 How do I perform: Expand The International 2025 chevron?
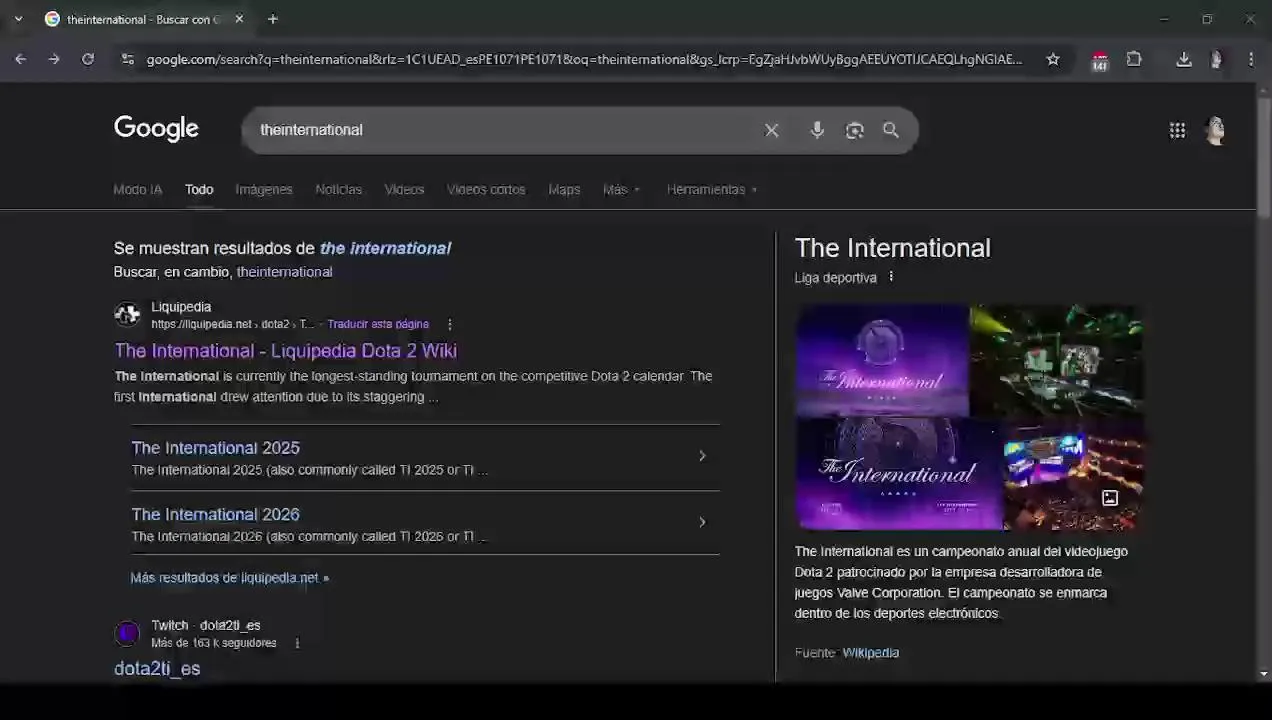[x=702, y=456]
